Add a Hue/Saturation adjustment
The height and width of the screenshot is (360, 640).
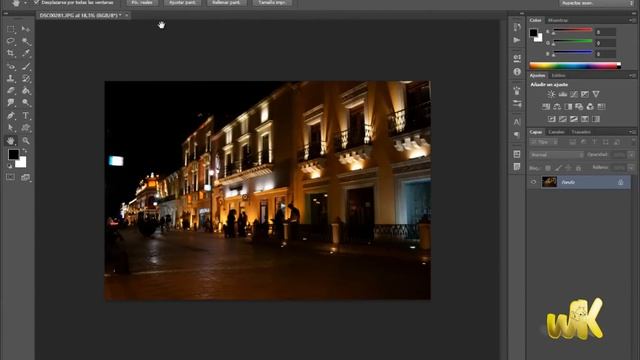(546, 107)
